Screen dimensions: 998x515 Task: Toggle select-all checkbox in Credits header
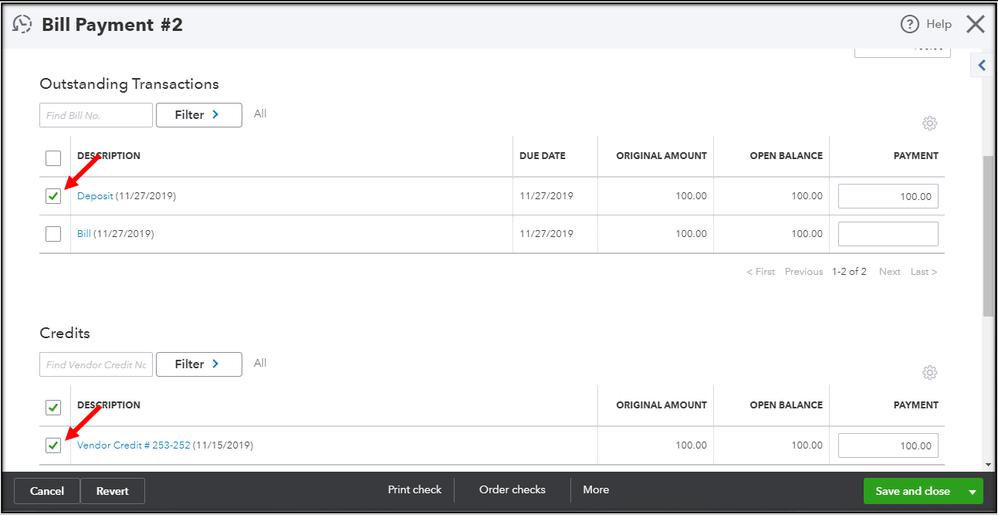tap(53, 407)
